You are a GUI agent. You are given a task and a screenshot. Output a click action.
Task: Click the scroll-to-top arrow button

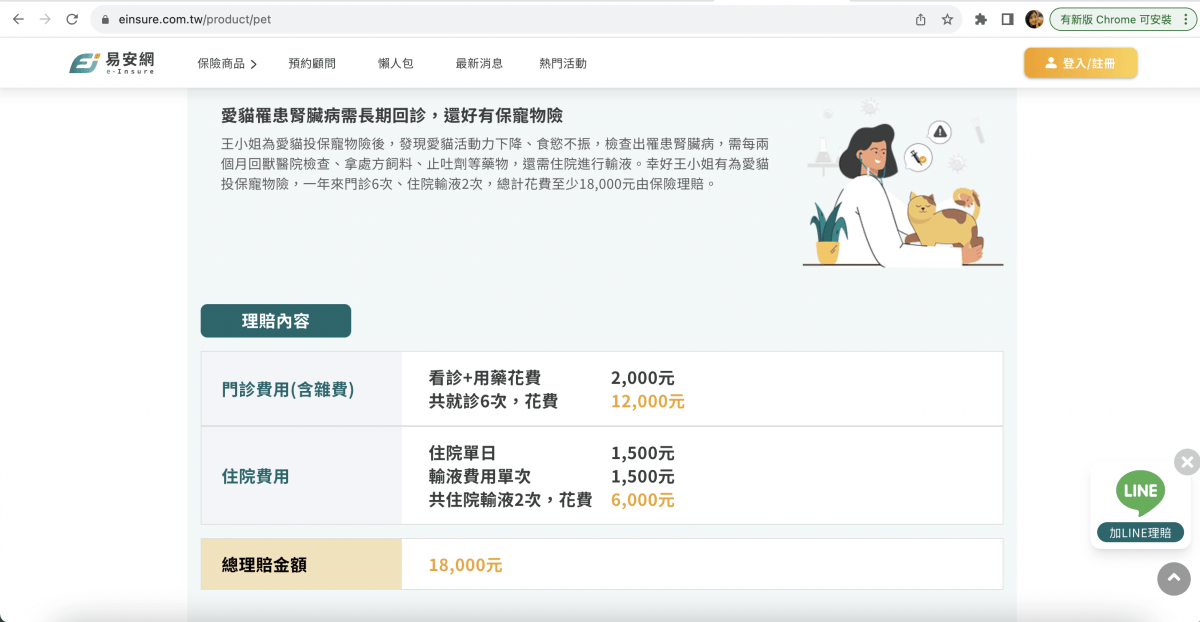(x=1174, y=578)
